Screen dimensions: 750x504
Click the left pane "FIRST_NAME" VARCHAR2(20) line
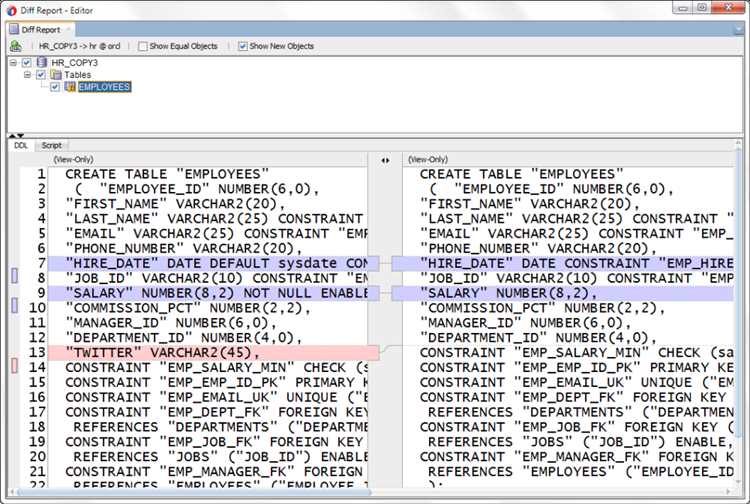[x=175, y=204]
